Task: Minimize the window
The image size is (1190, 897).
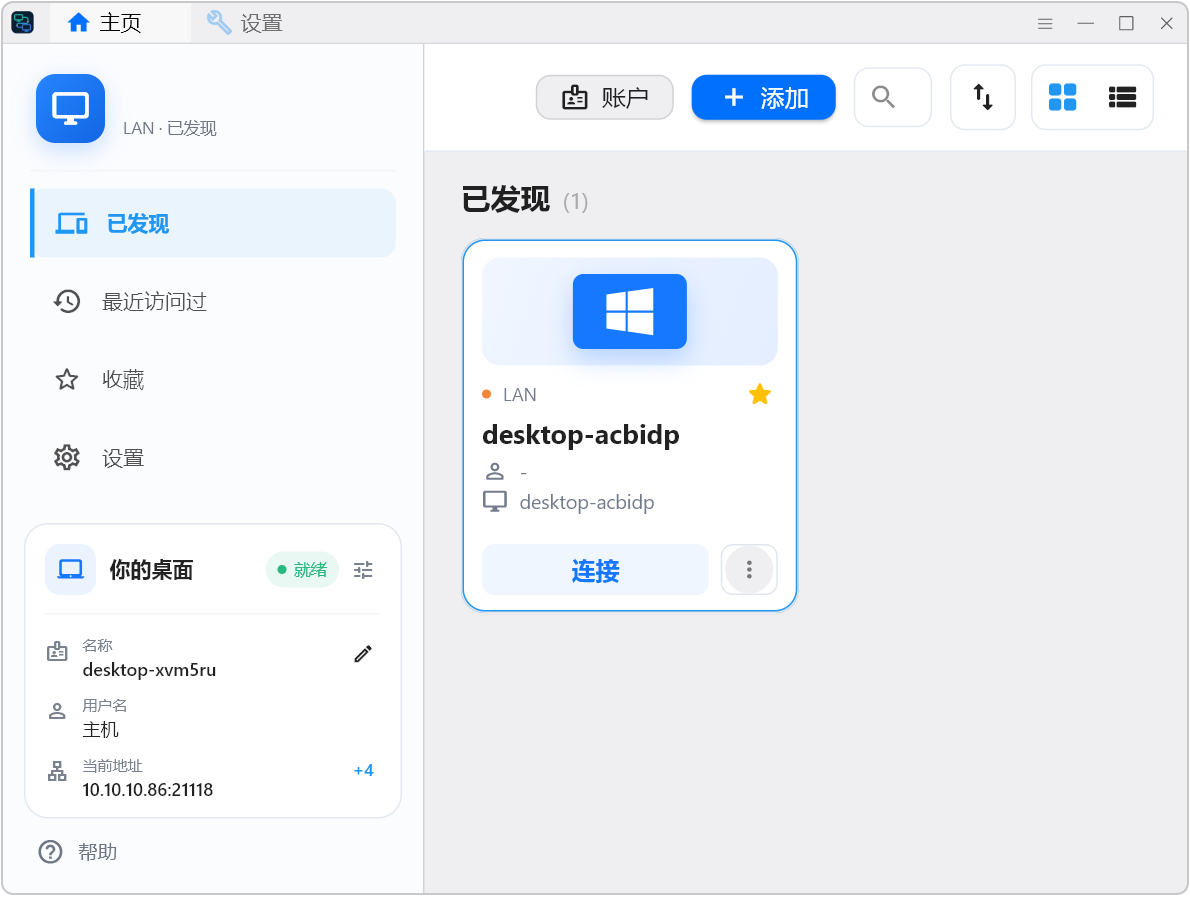Action: point(1086,24)
